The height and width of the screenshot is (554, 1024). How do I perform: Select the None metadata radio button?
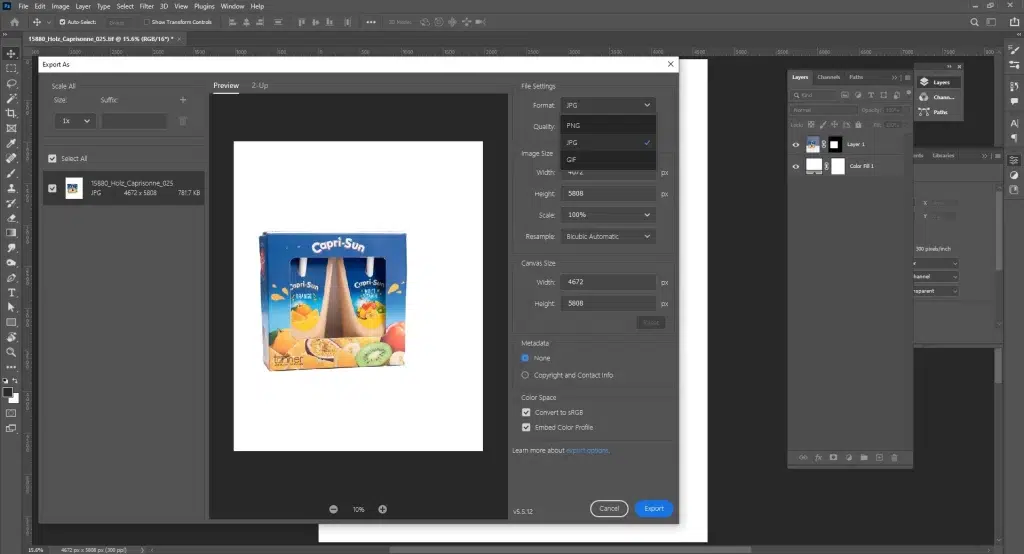525,358
